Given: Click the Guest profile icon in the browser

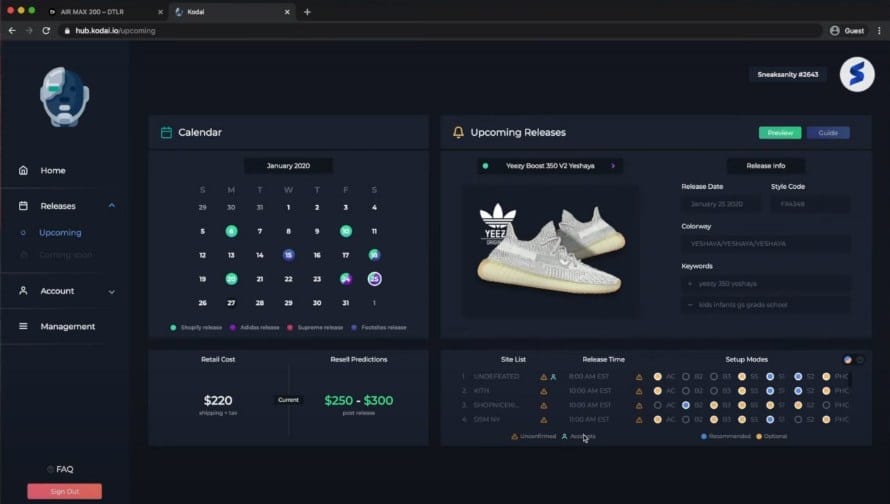Looking at the screenshot, I should [834, 31].
